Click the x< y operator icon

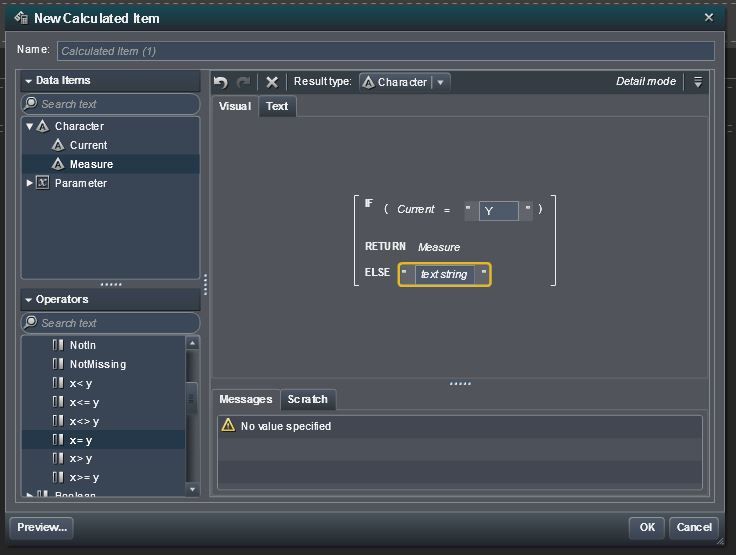58,383
